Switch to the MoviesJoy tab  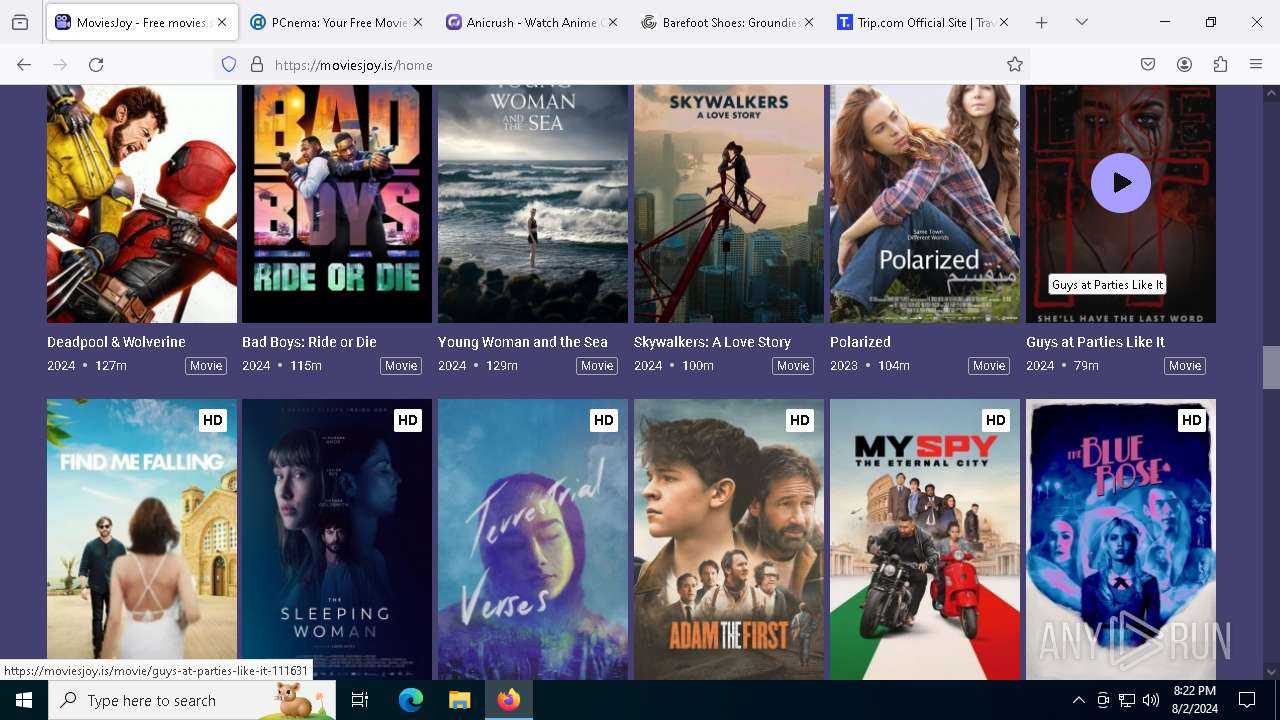(141, 22)
